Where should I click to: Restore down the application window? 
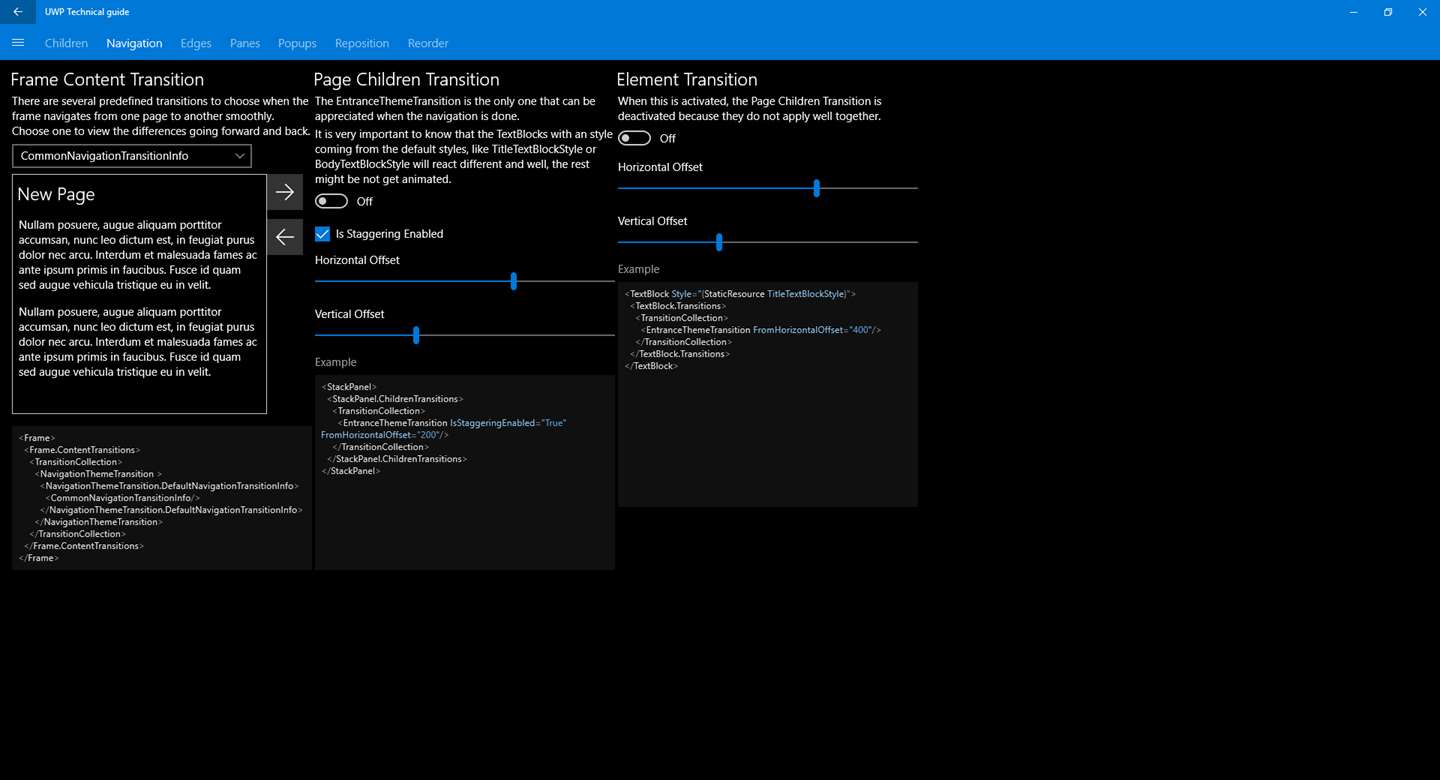pos(1388,12)
